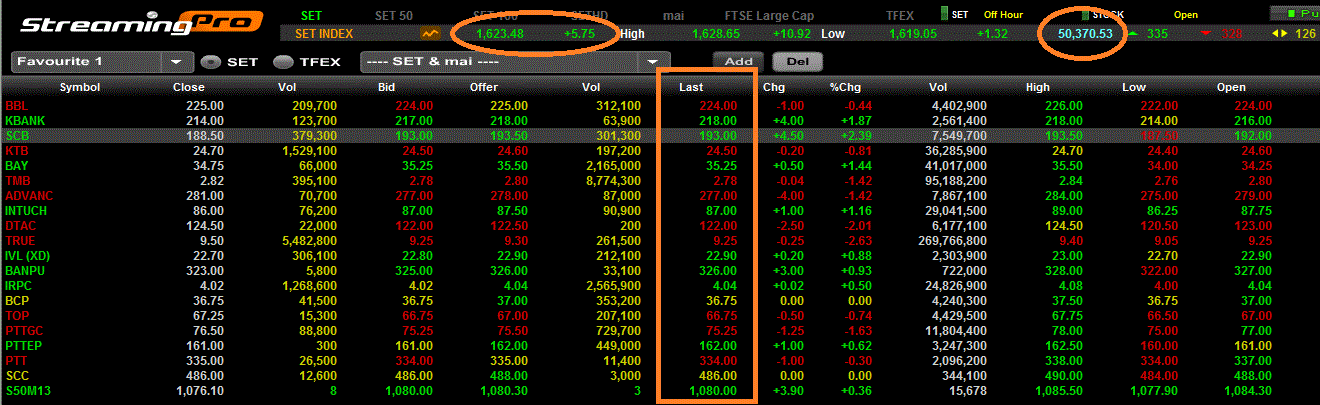
Task: Click the Open column header
Action: [x=1231, y=87]
